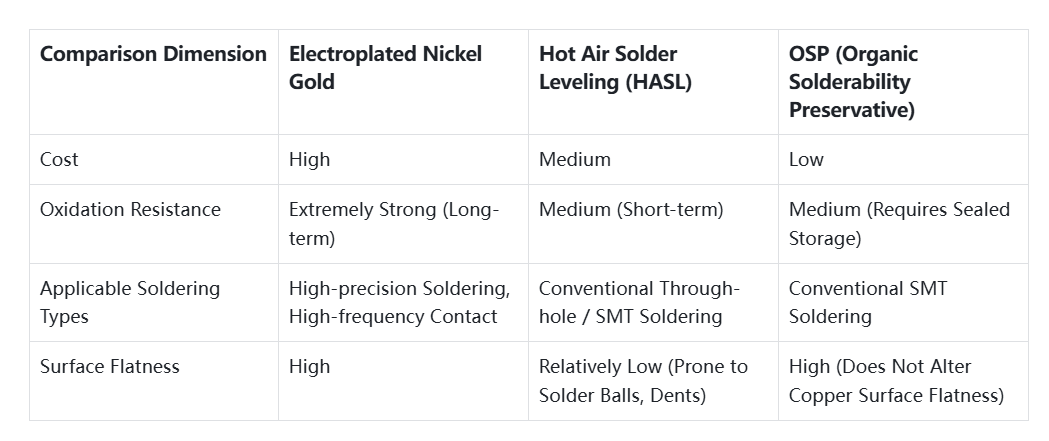Select the 'Medium (Requires Sealed Storage)' cell

899,224
